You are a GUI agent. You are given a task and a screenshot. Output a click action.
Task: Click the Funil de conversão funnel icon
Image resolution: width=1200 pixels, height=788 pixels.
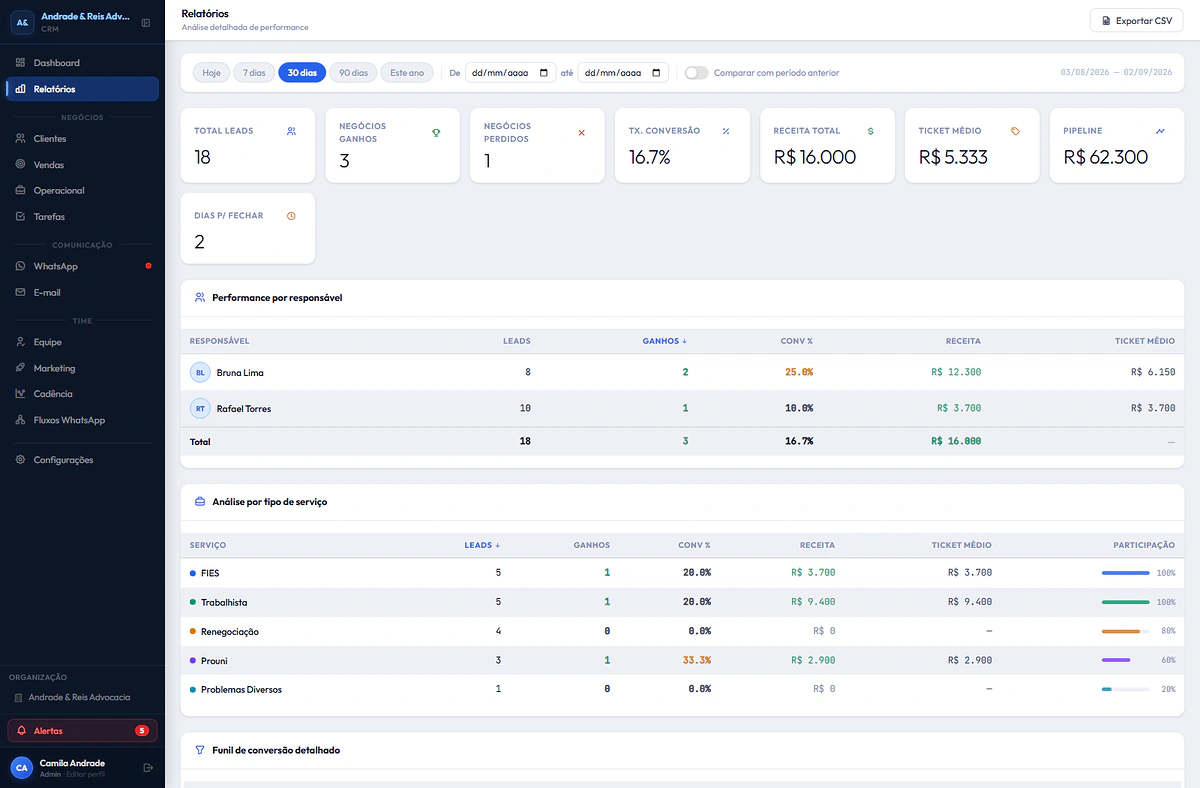(x=200, y=750)
